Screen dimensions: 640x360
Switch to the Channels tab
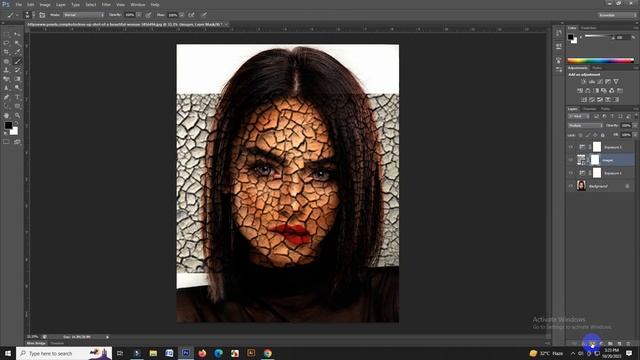click(x=589, y=109)
